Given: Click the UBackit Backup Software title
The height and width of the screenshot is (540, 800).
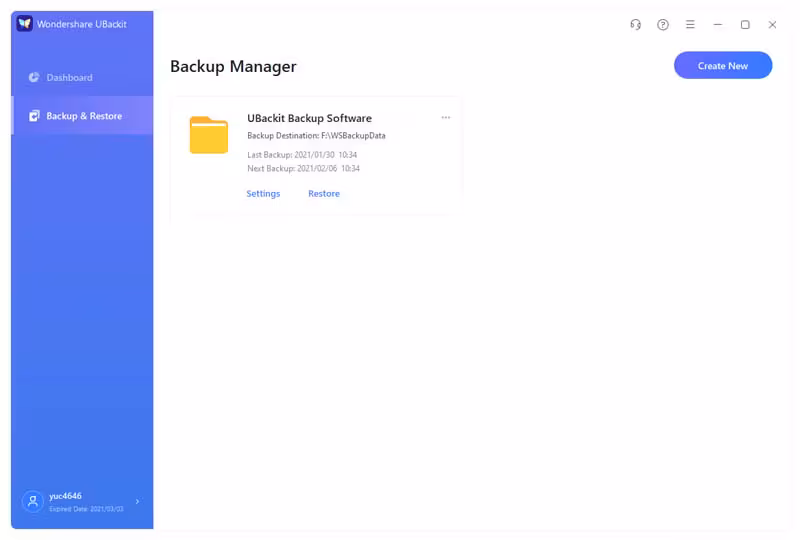Looking at the screenshot, I should [x=310, y=118].
